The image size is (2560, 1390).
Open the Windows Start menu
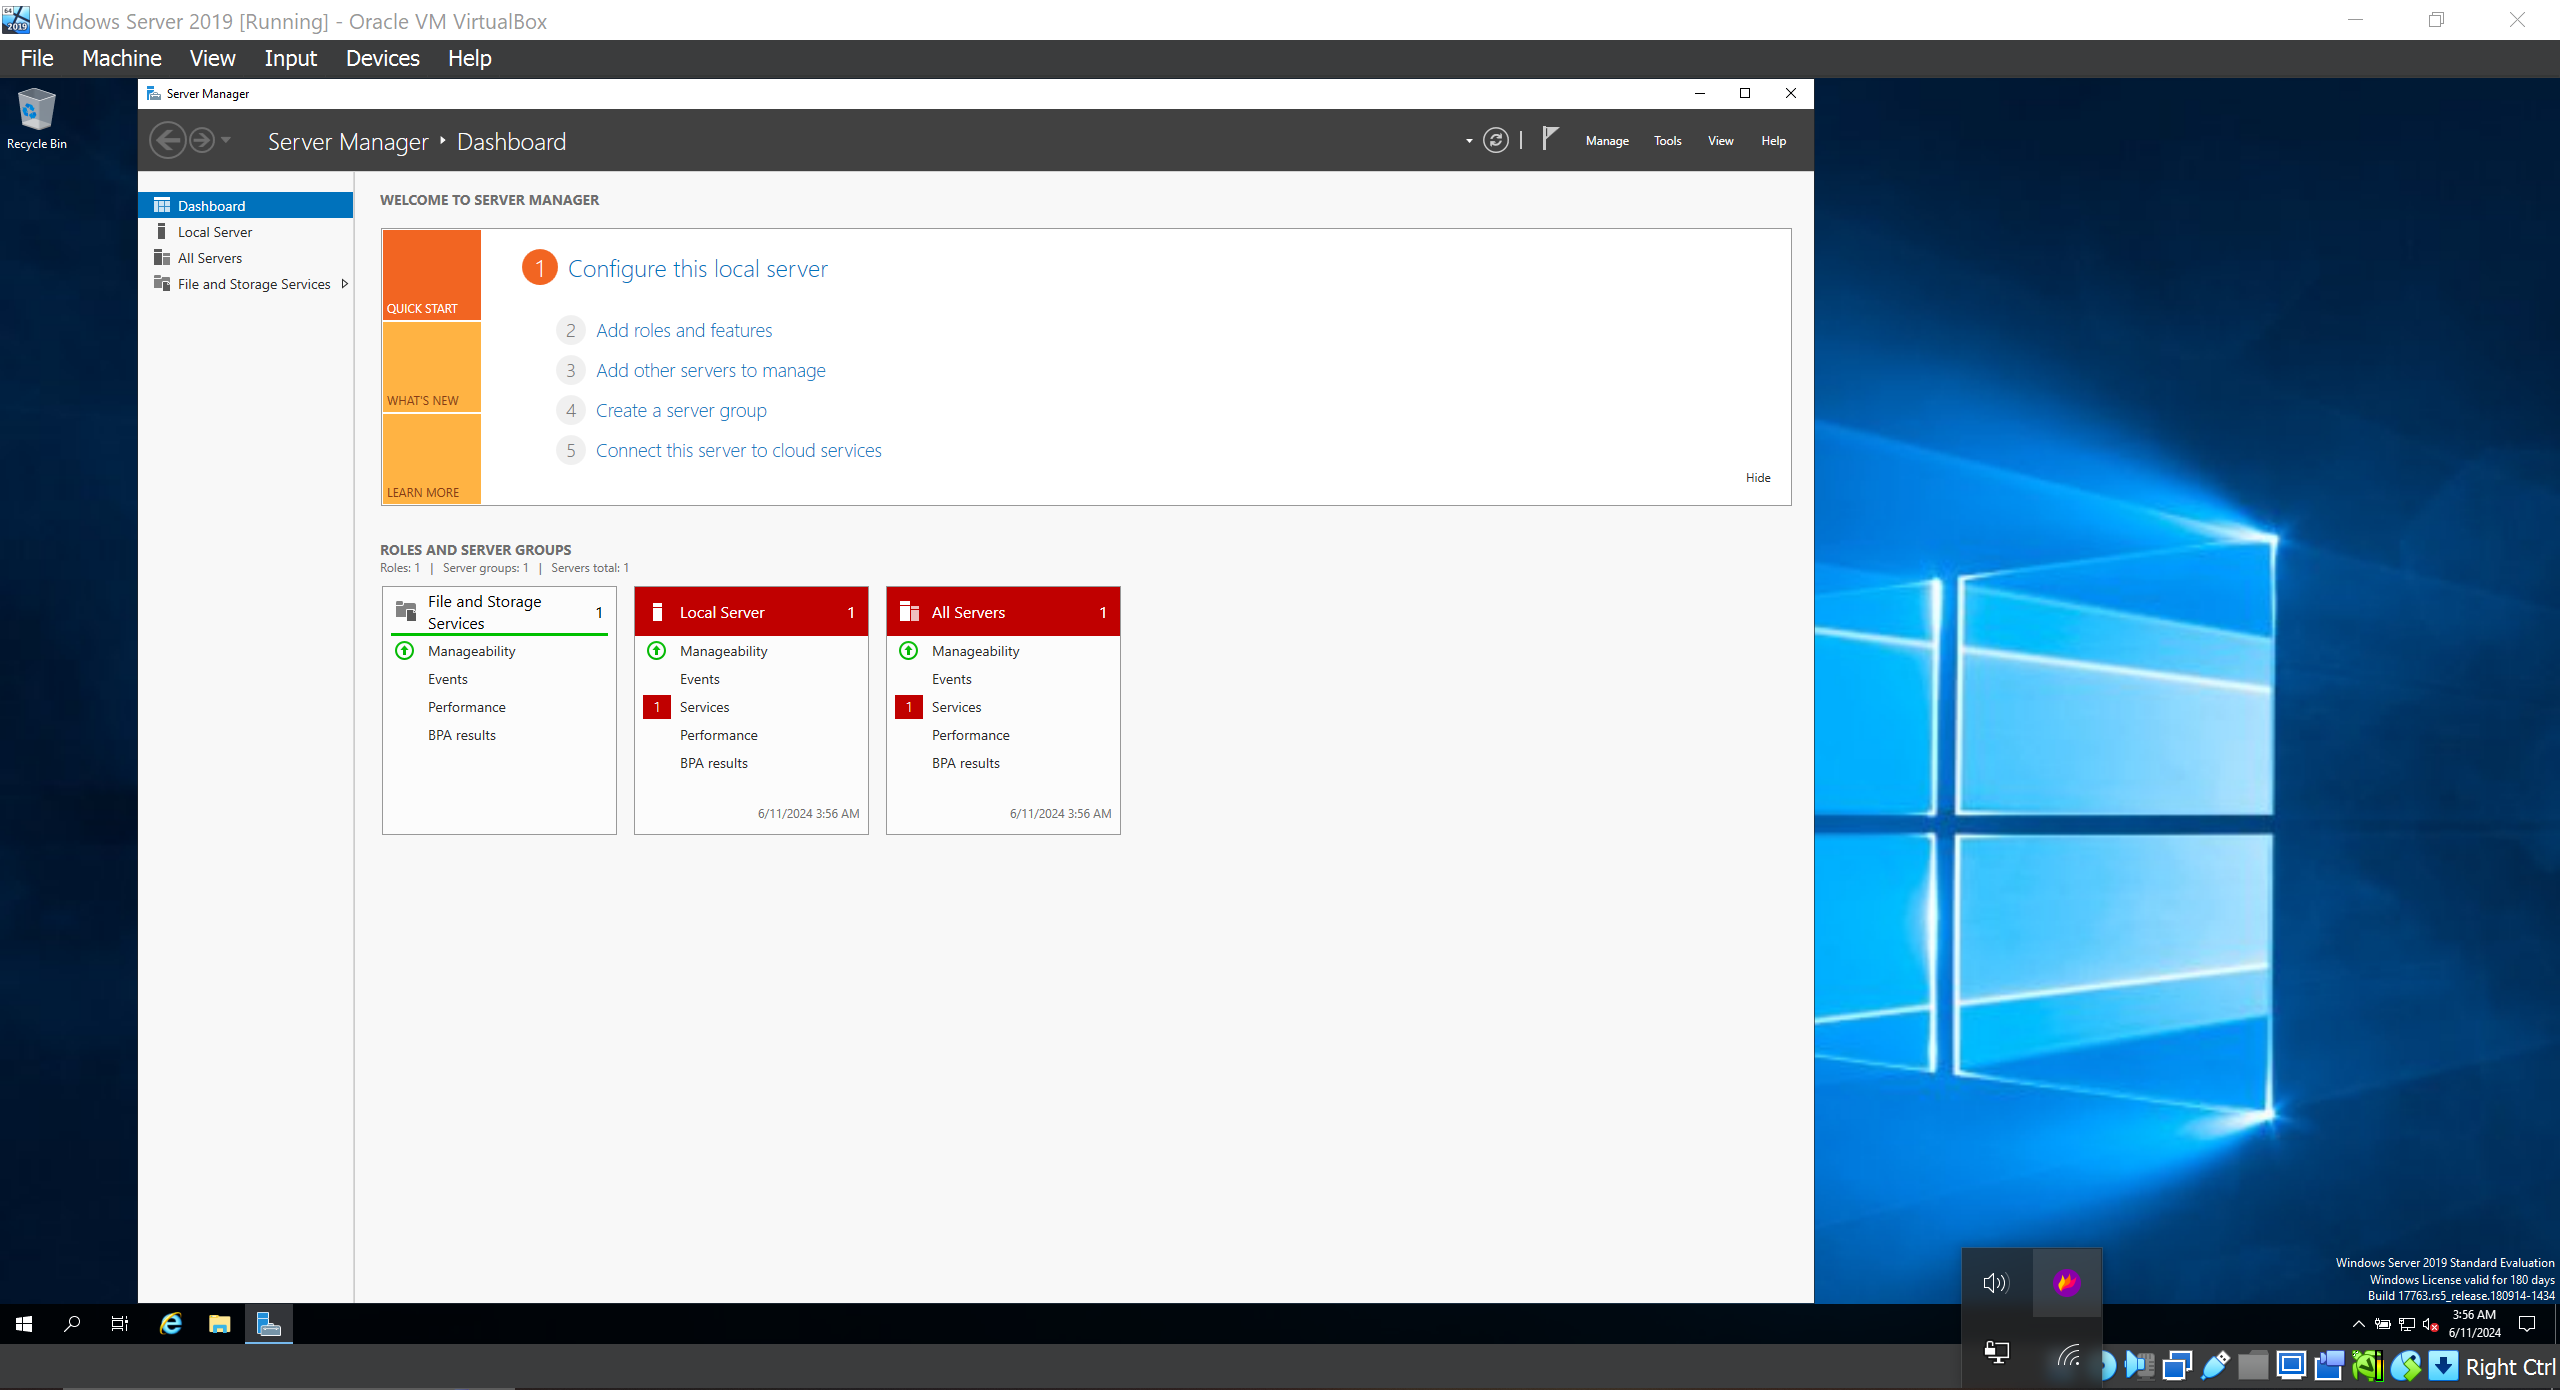24,1324
